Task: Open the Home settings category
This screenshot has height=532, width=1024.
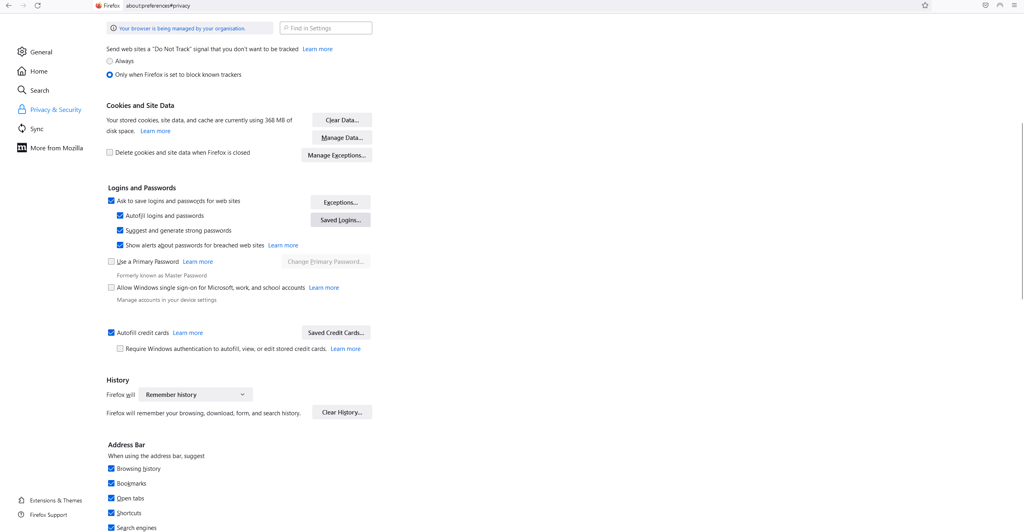Action: 39,71
